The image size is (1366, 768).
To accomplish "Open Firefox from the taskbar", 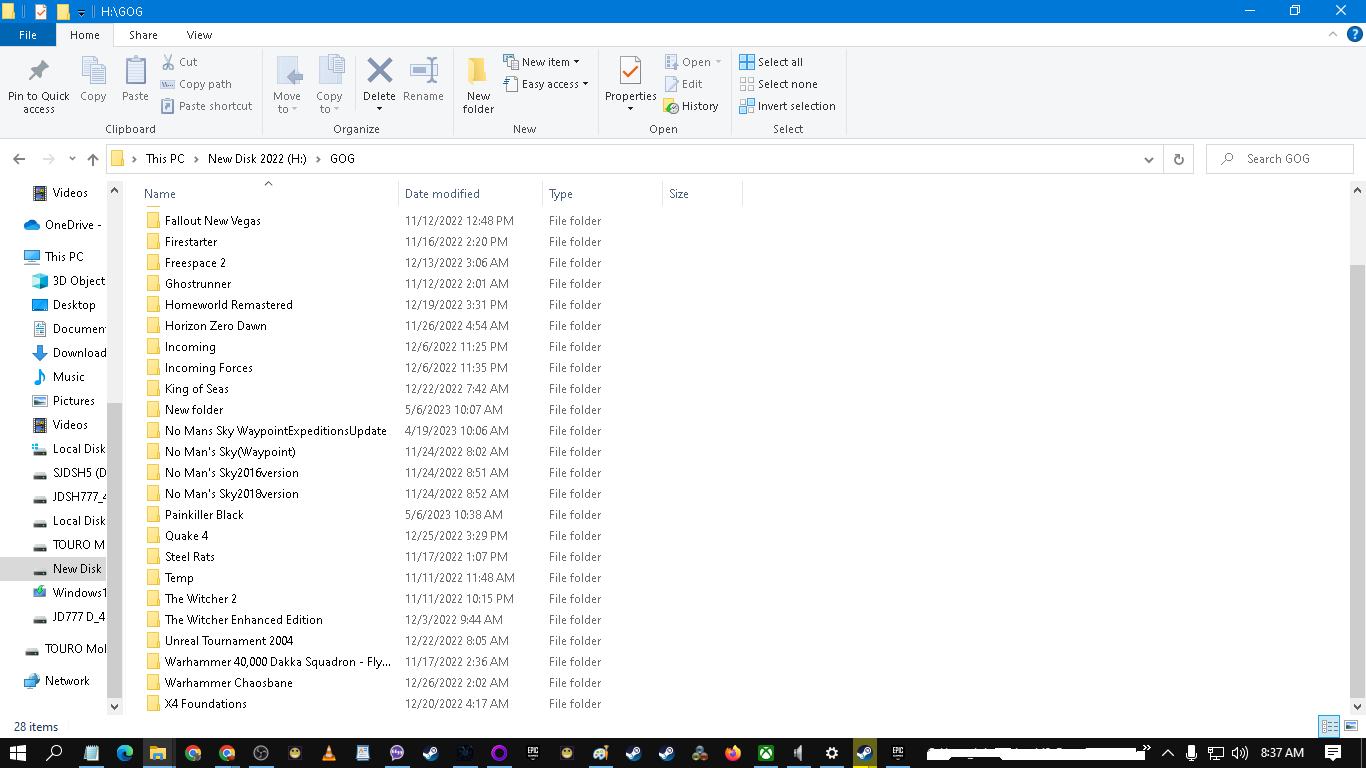I will [733, 753].
